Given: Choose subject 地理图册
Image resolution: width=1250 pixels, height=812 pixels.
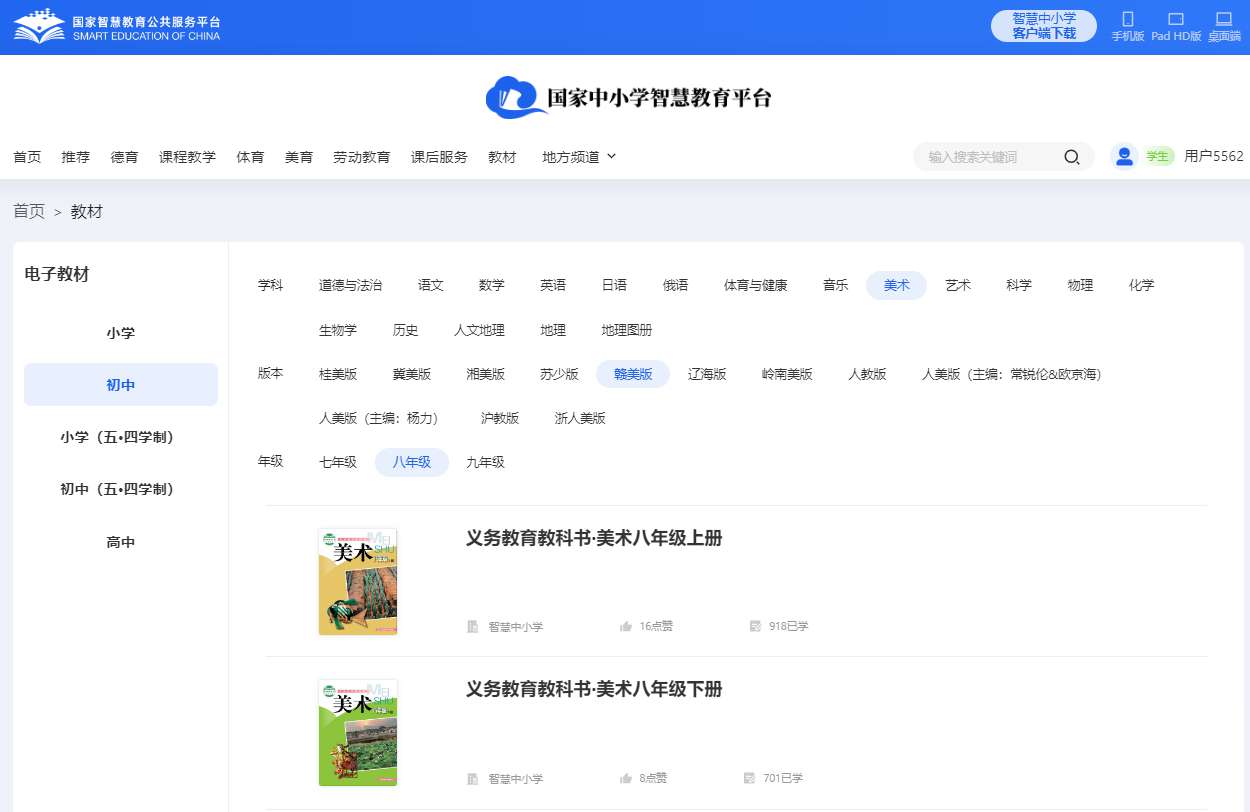Looking at the screenshot, I should [627, 330].
